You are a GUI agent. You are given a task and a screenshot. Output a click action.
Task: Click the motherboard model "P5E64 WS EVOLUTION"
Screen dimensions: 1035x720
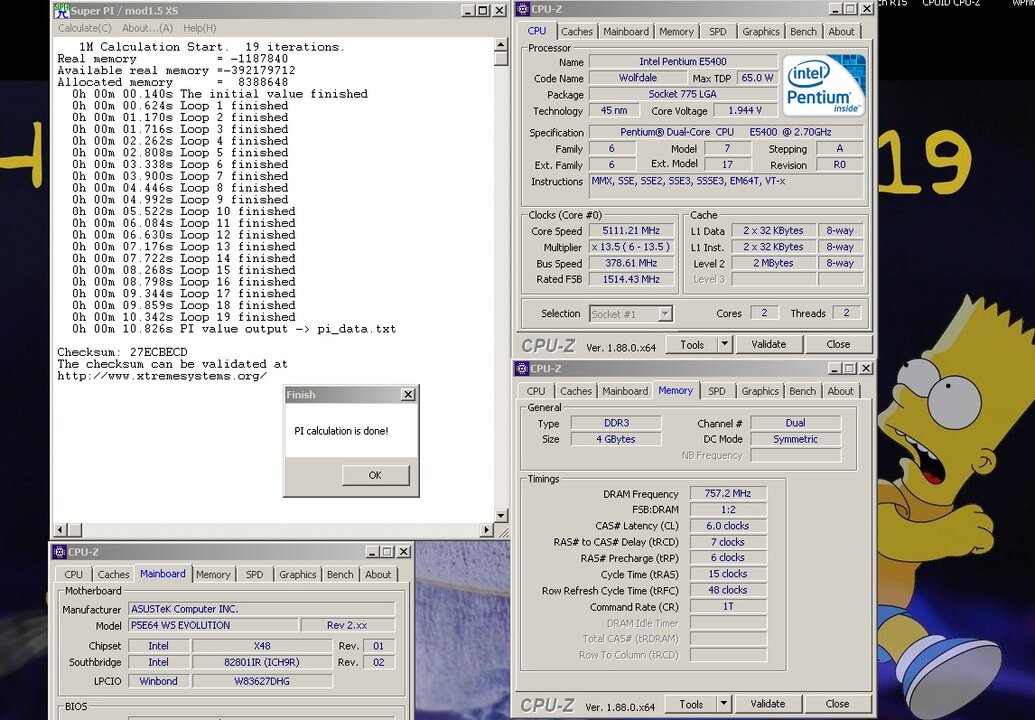point(213,625)
